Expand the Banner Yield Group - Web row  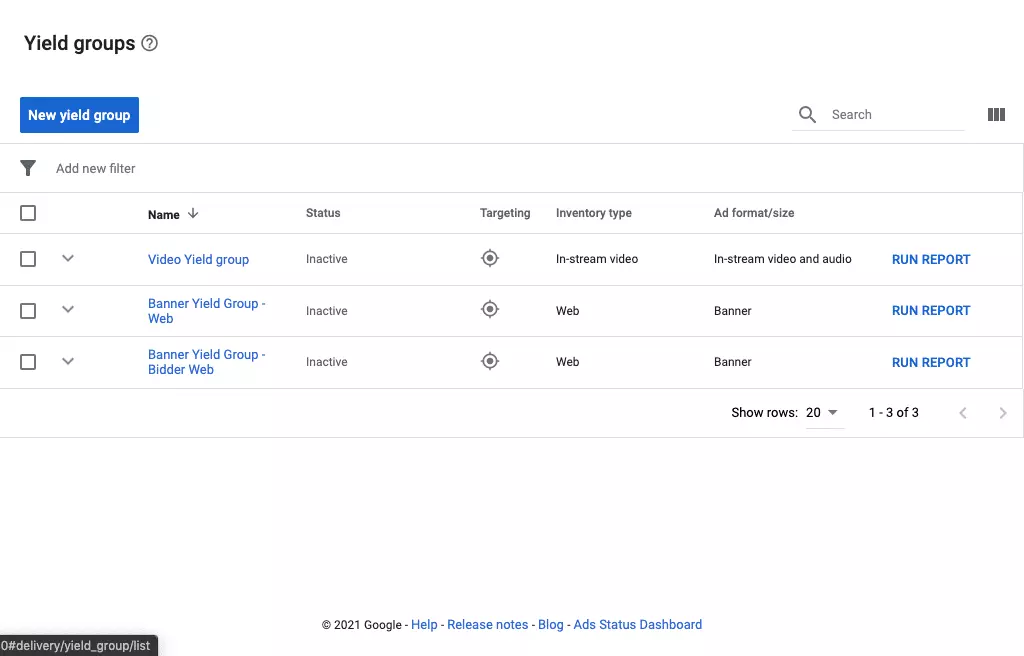coord(68,309)
